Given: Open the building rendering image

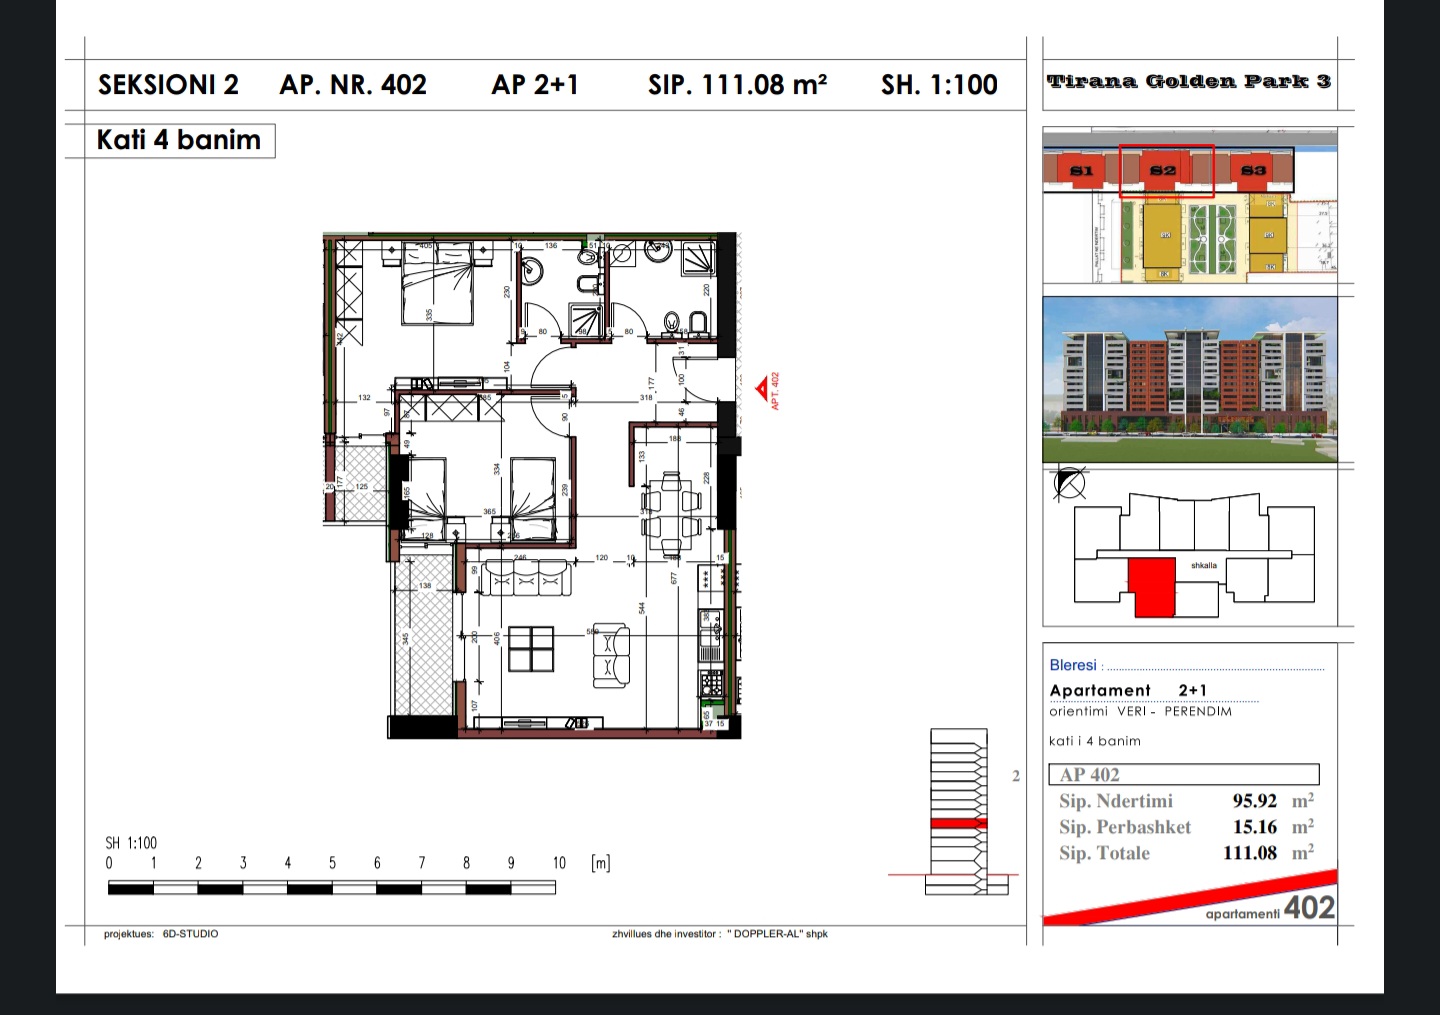Looking at the screenshot, I should point(1190,380).
